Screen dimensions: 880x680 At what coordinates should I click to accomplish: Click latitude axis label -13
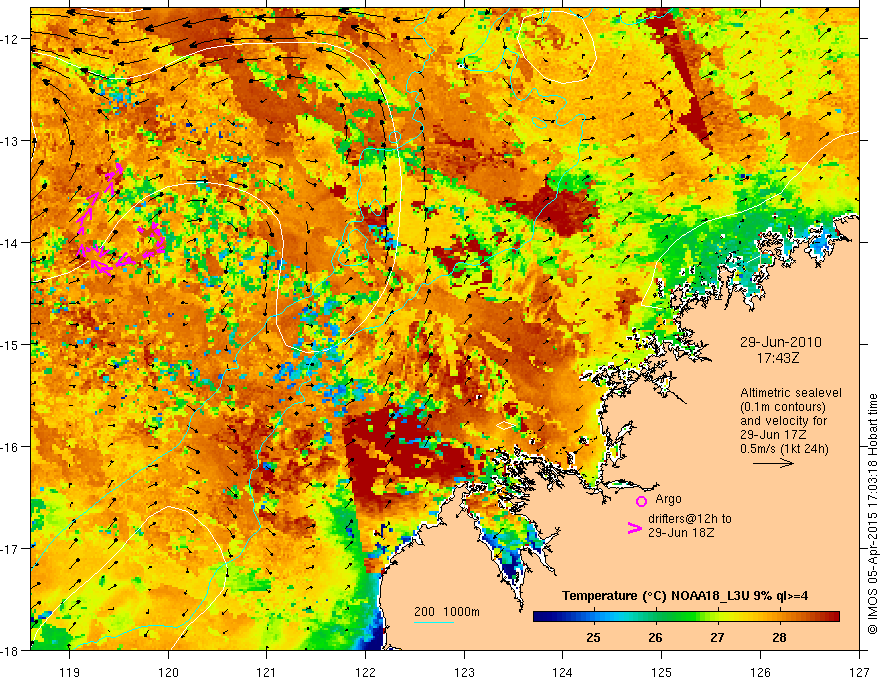point(11,141)
